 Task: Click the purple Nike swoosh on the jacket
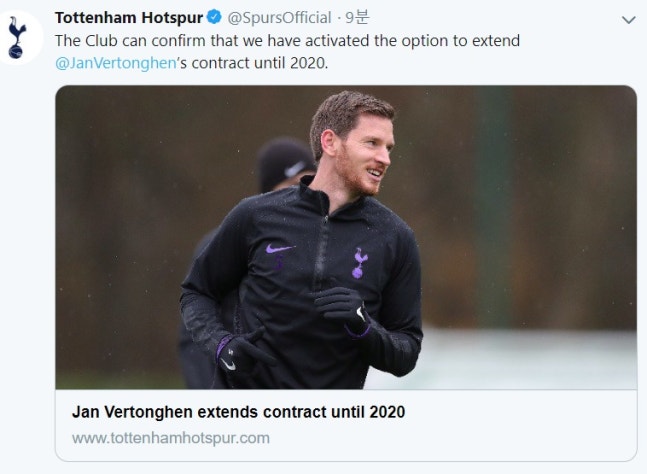280,249
